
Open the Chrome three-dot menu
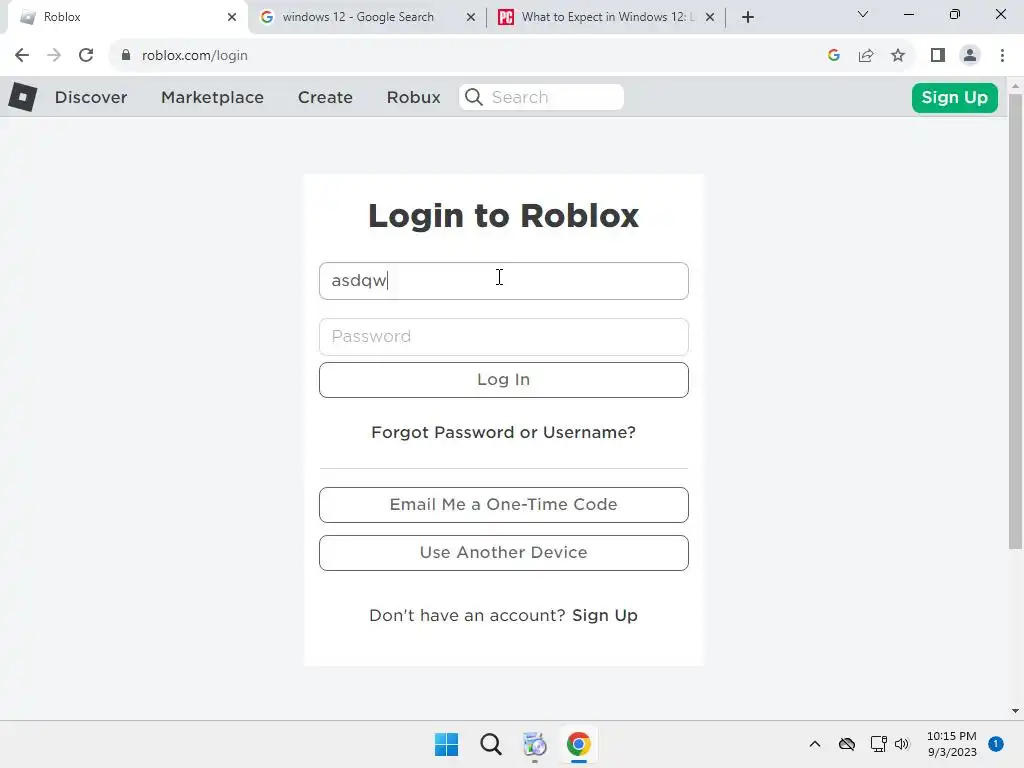(1002, 56)
